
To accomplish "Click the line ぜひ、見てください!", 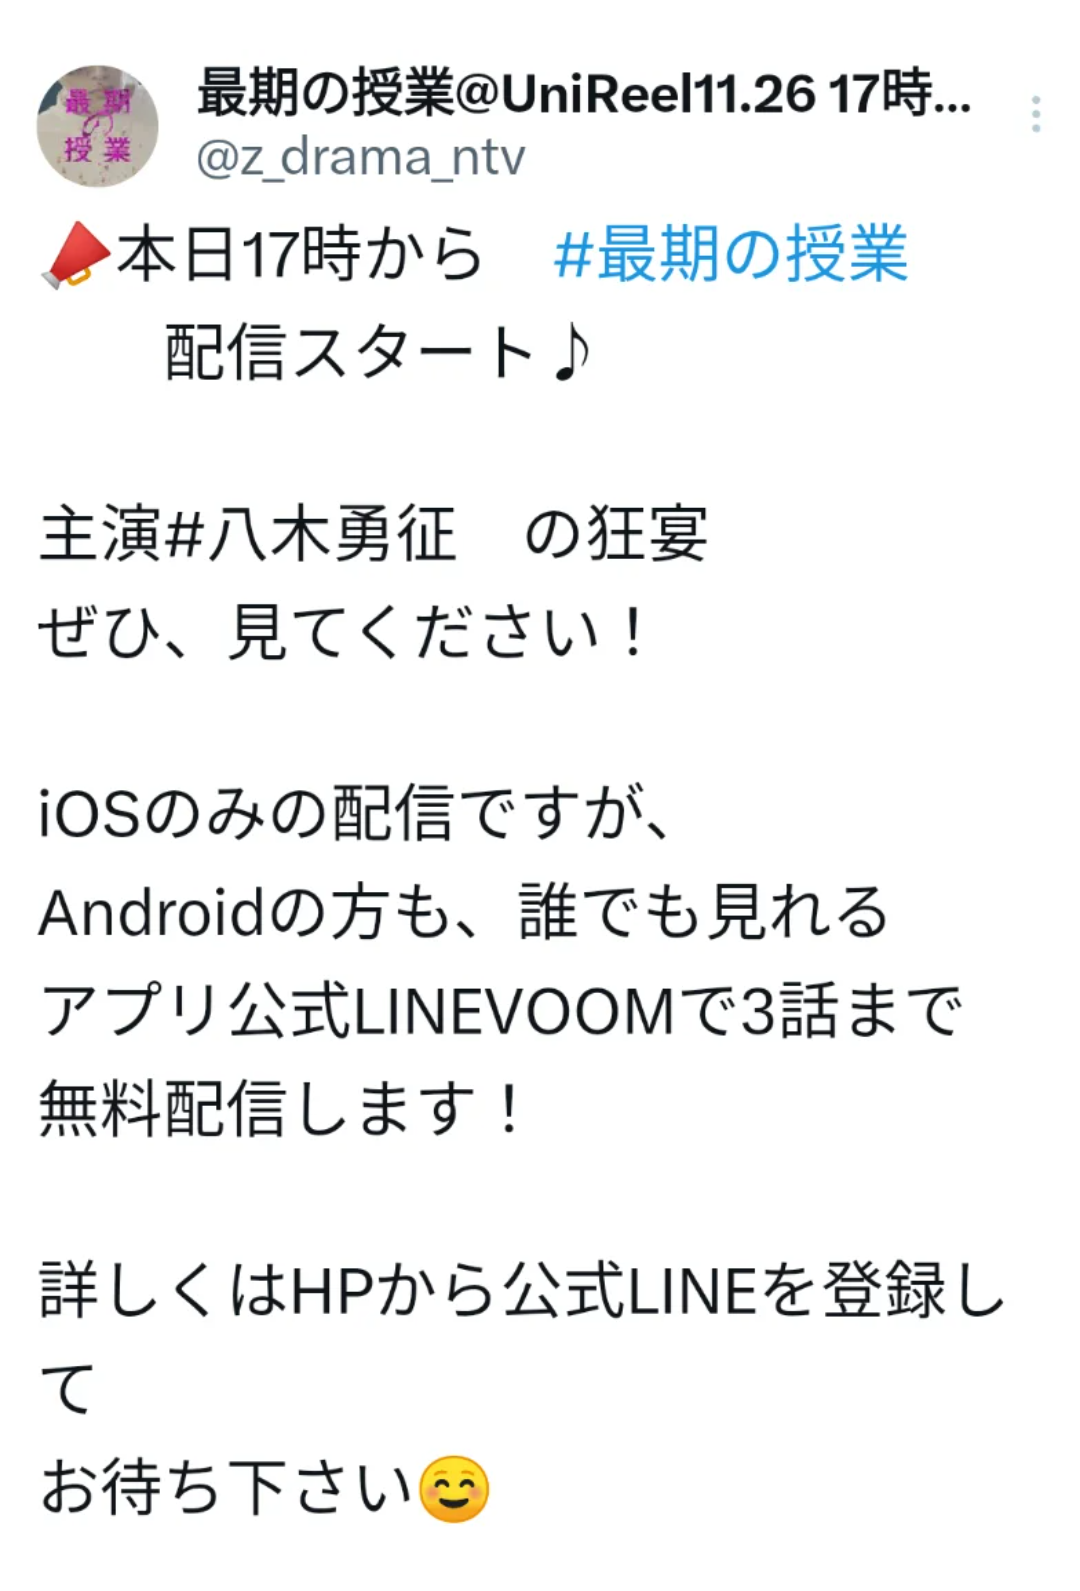I will [x=343, y=633].
